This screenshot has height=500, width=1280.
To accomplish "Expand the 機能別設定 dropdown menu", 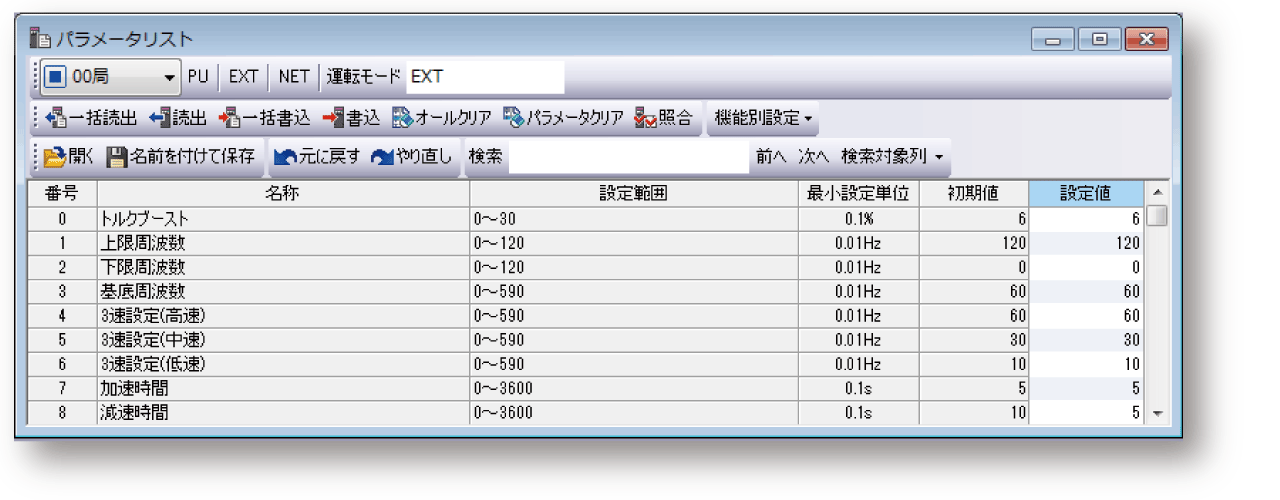I will coord(762,118).
